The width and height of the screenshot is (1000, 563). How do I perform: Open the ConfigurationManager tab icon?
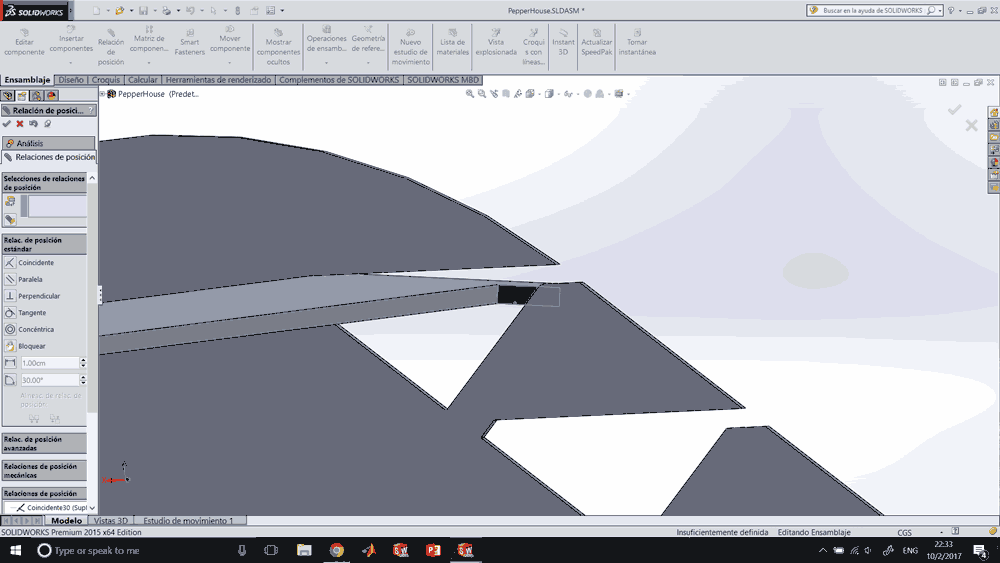[37, 96]
